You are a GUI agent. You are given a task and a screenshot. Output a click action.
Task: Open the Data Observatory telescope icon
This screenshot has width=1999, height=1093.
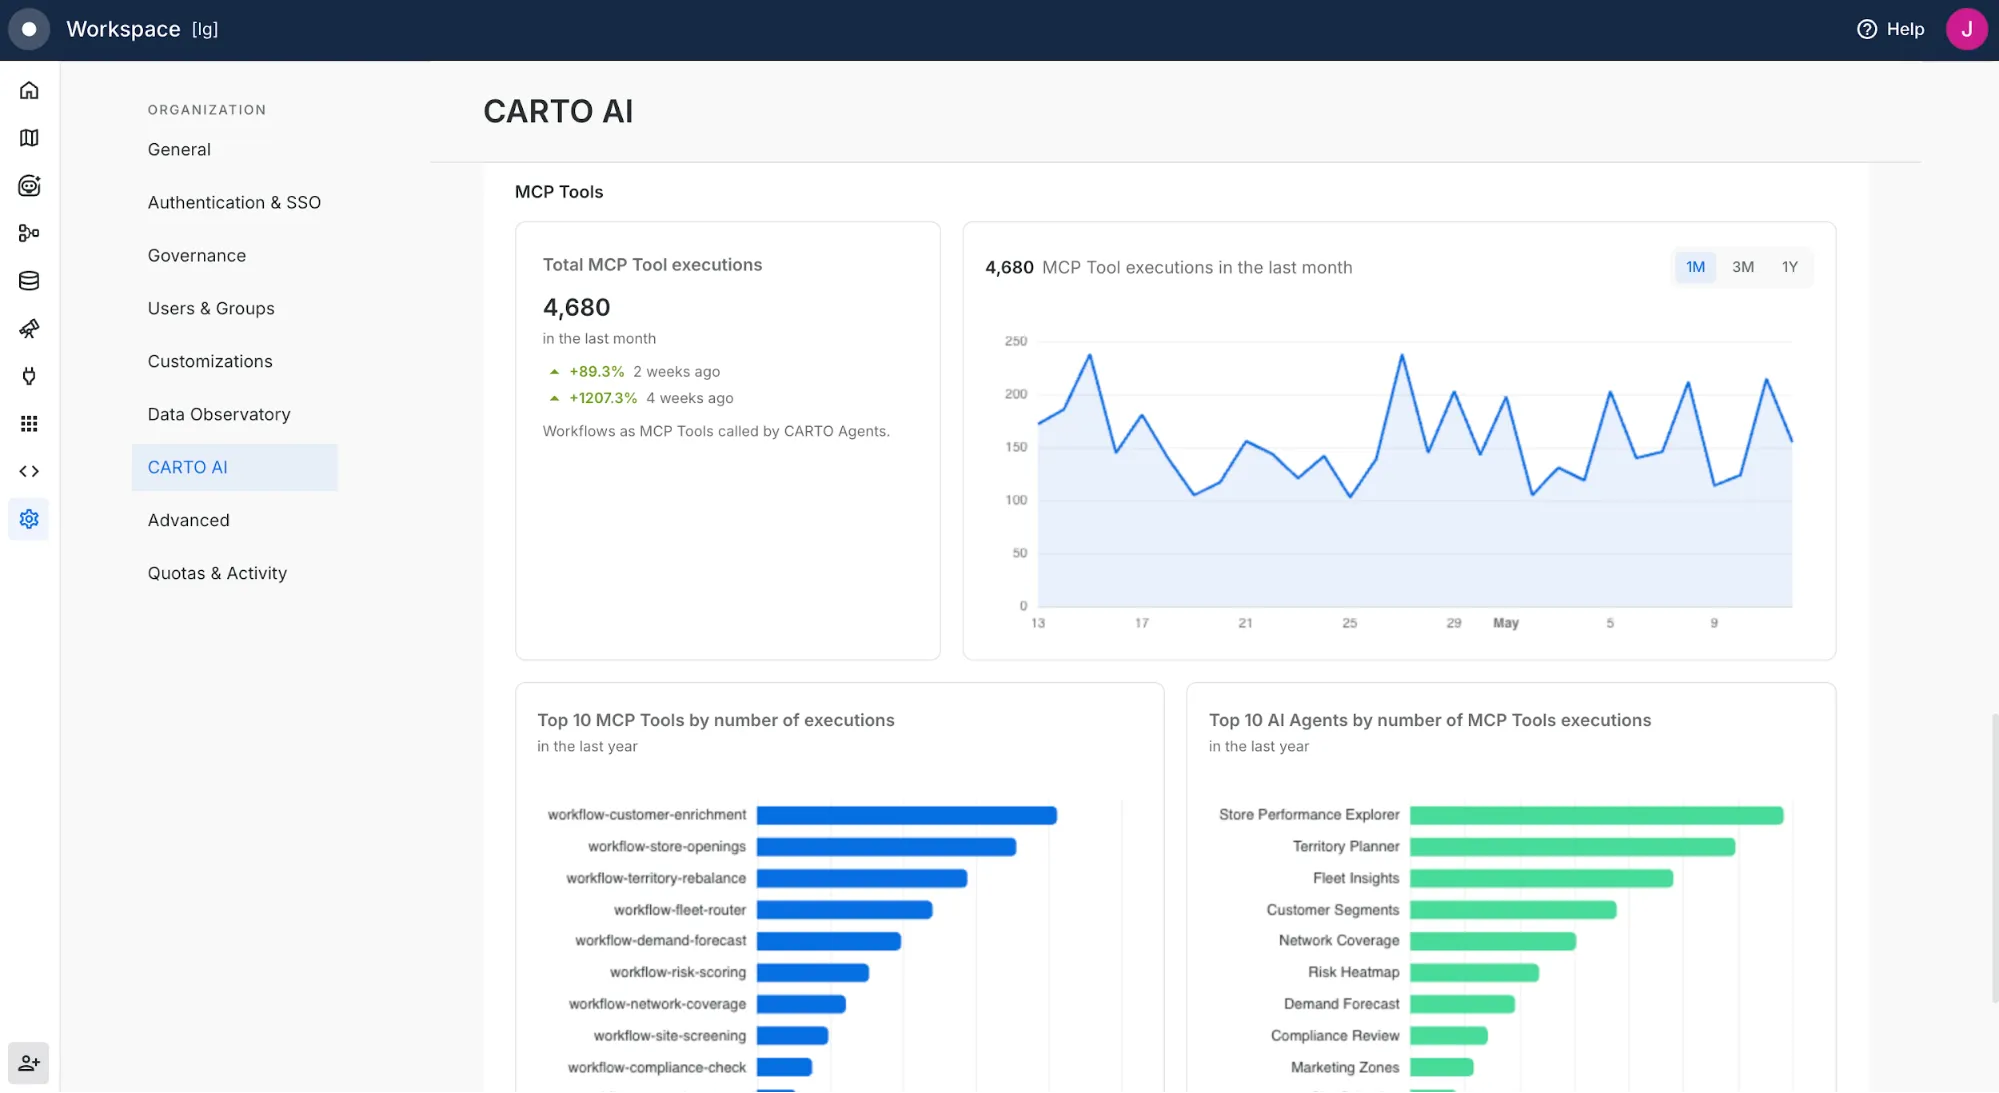coord(29,328)
